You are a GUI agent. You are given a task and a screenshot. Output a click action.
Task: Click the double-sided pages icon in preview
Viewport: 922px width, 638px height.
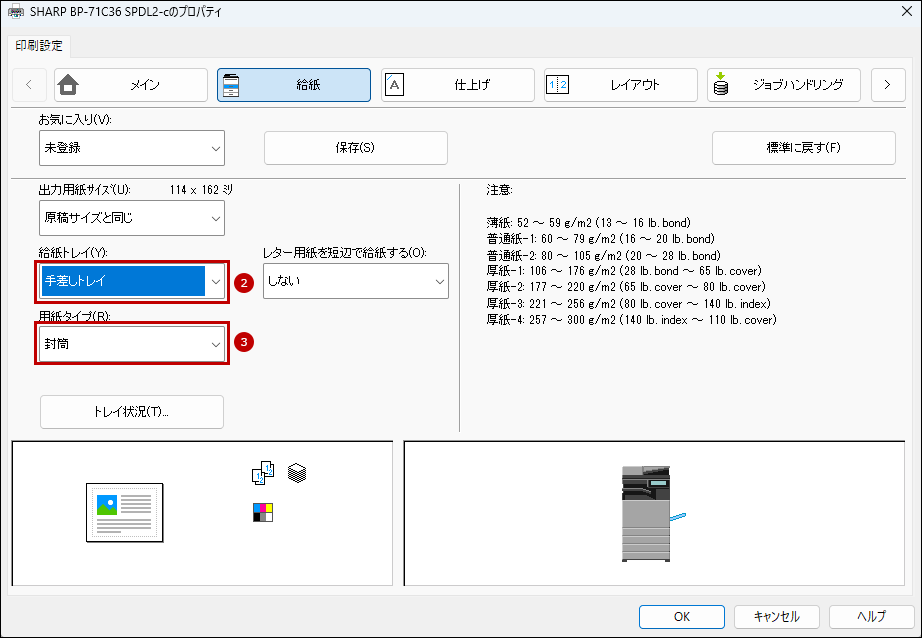pyautogui.click(x=262, y=473)
